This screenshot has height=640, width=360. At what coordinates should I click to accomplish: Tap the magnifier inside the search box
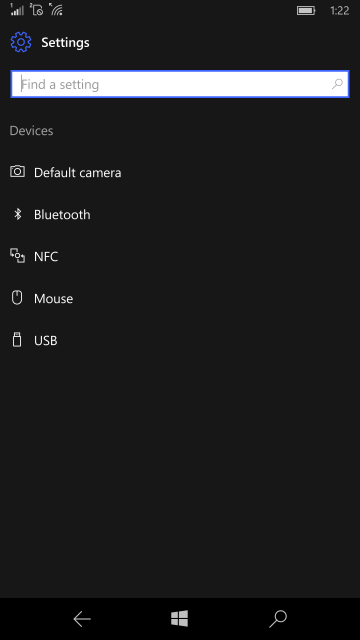[337, 84]
